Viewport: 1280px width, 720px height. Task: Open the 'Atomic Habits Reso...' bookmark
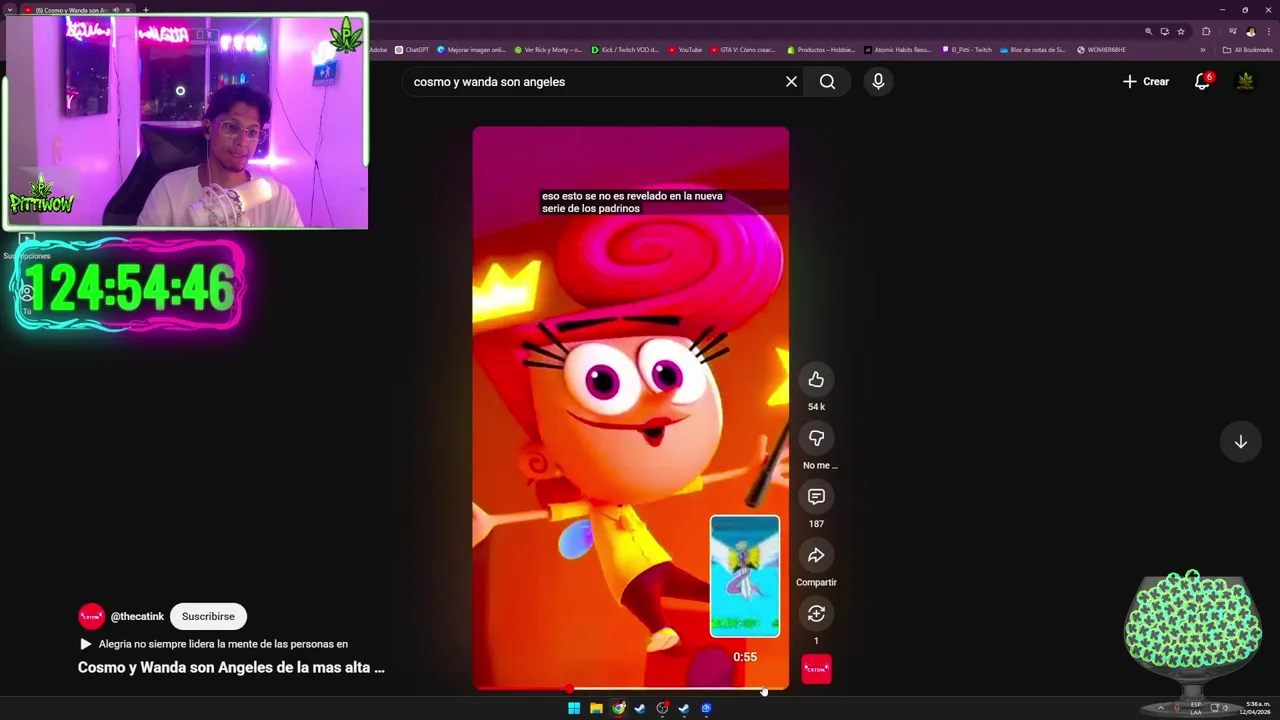898,50
